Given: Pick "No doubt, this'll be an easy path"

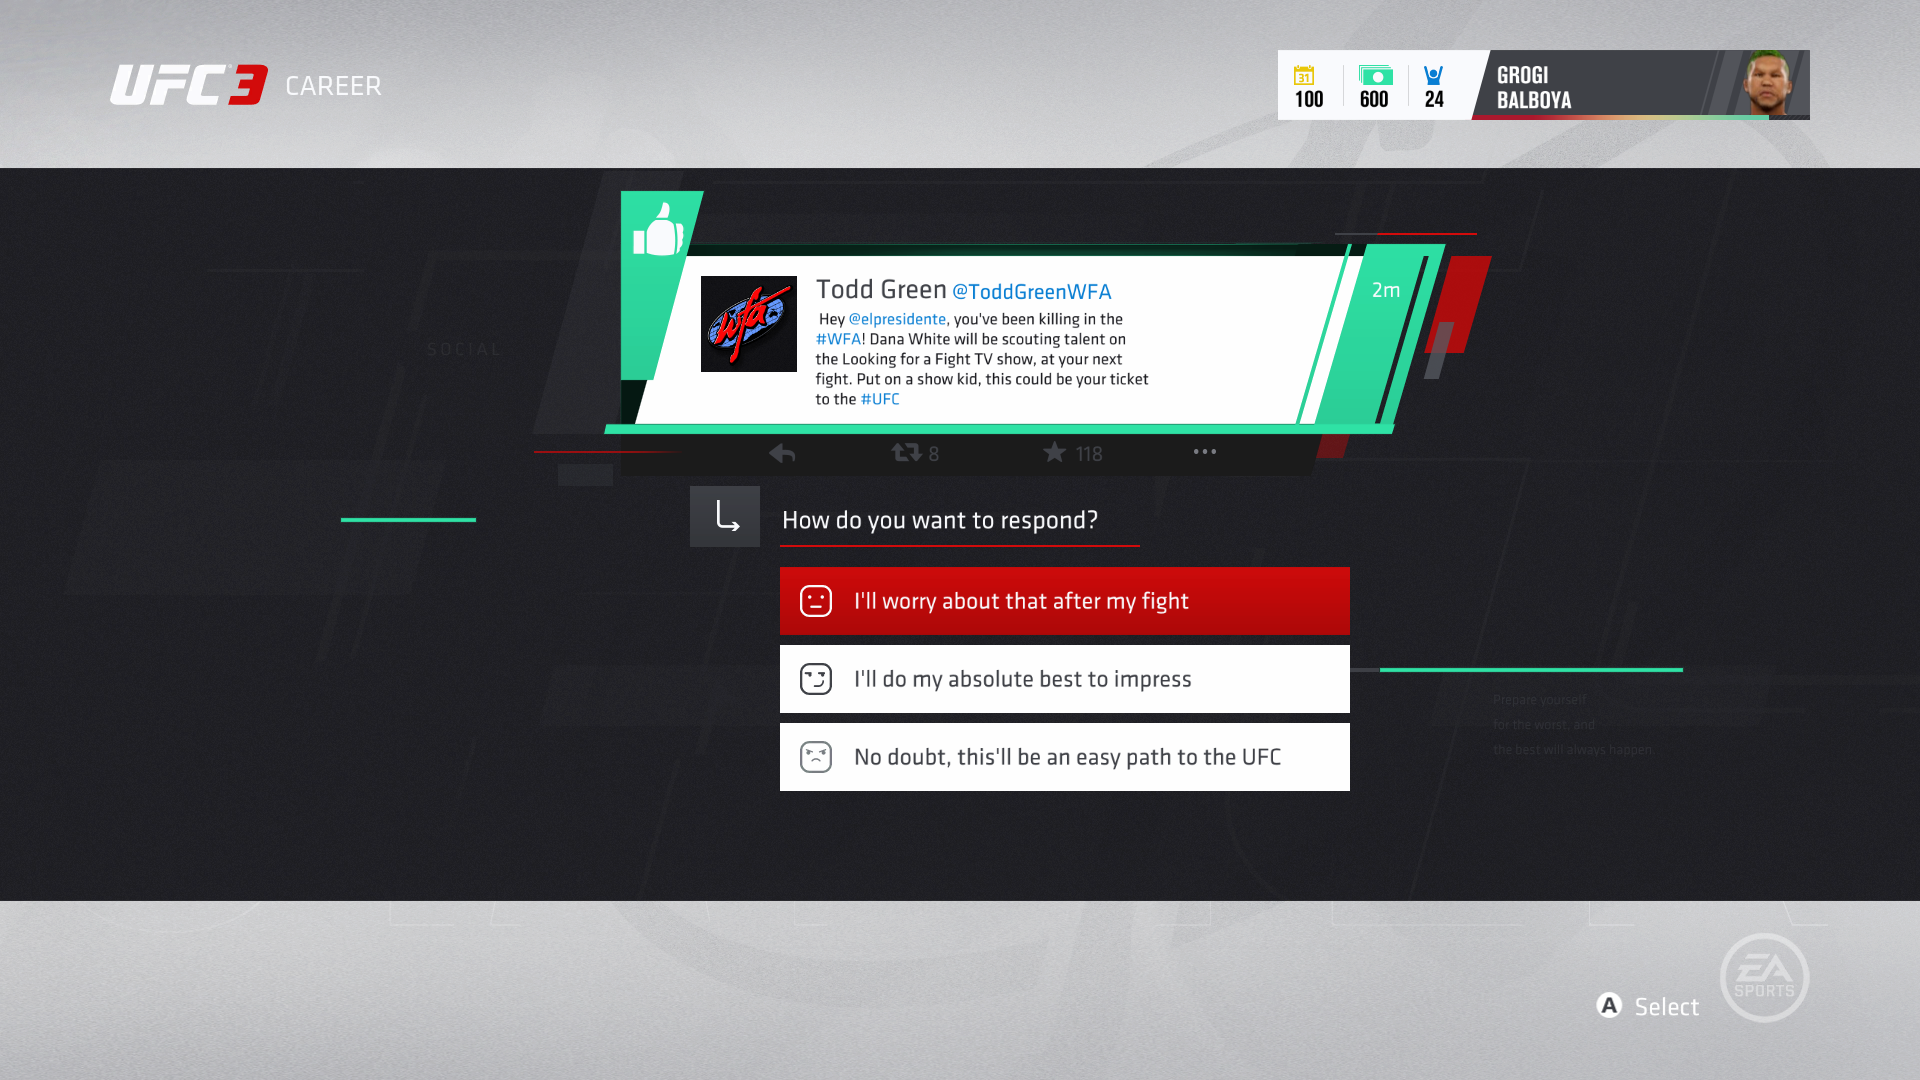Looking at the screenshot, I should tap(1064, 757).
